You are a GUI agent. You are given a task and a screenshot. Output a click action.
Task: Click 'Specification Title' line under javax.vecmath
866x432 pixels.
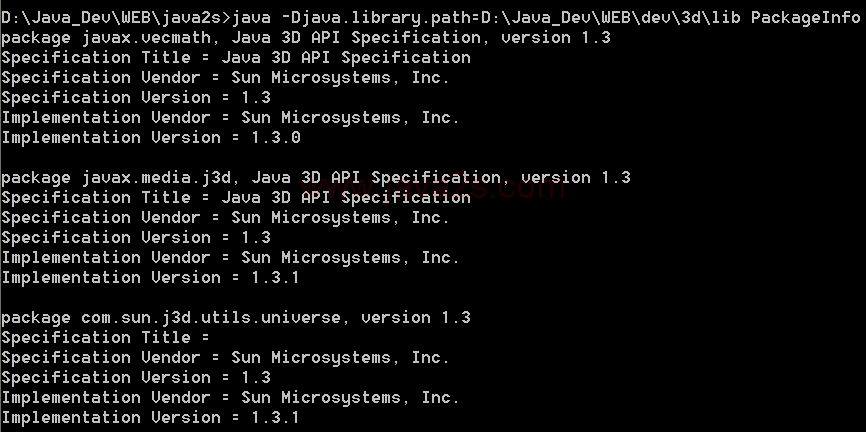pyautogui.click(x=236, y=58)
